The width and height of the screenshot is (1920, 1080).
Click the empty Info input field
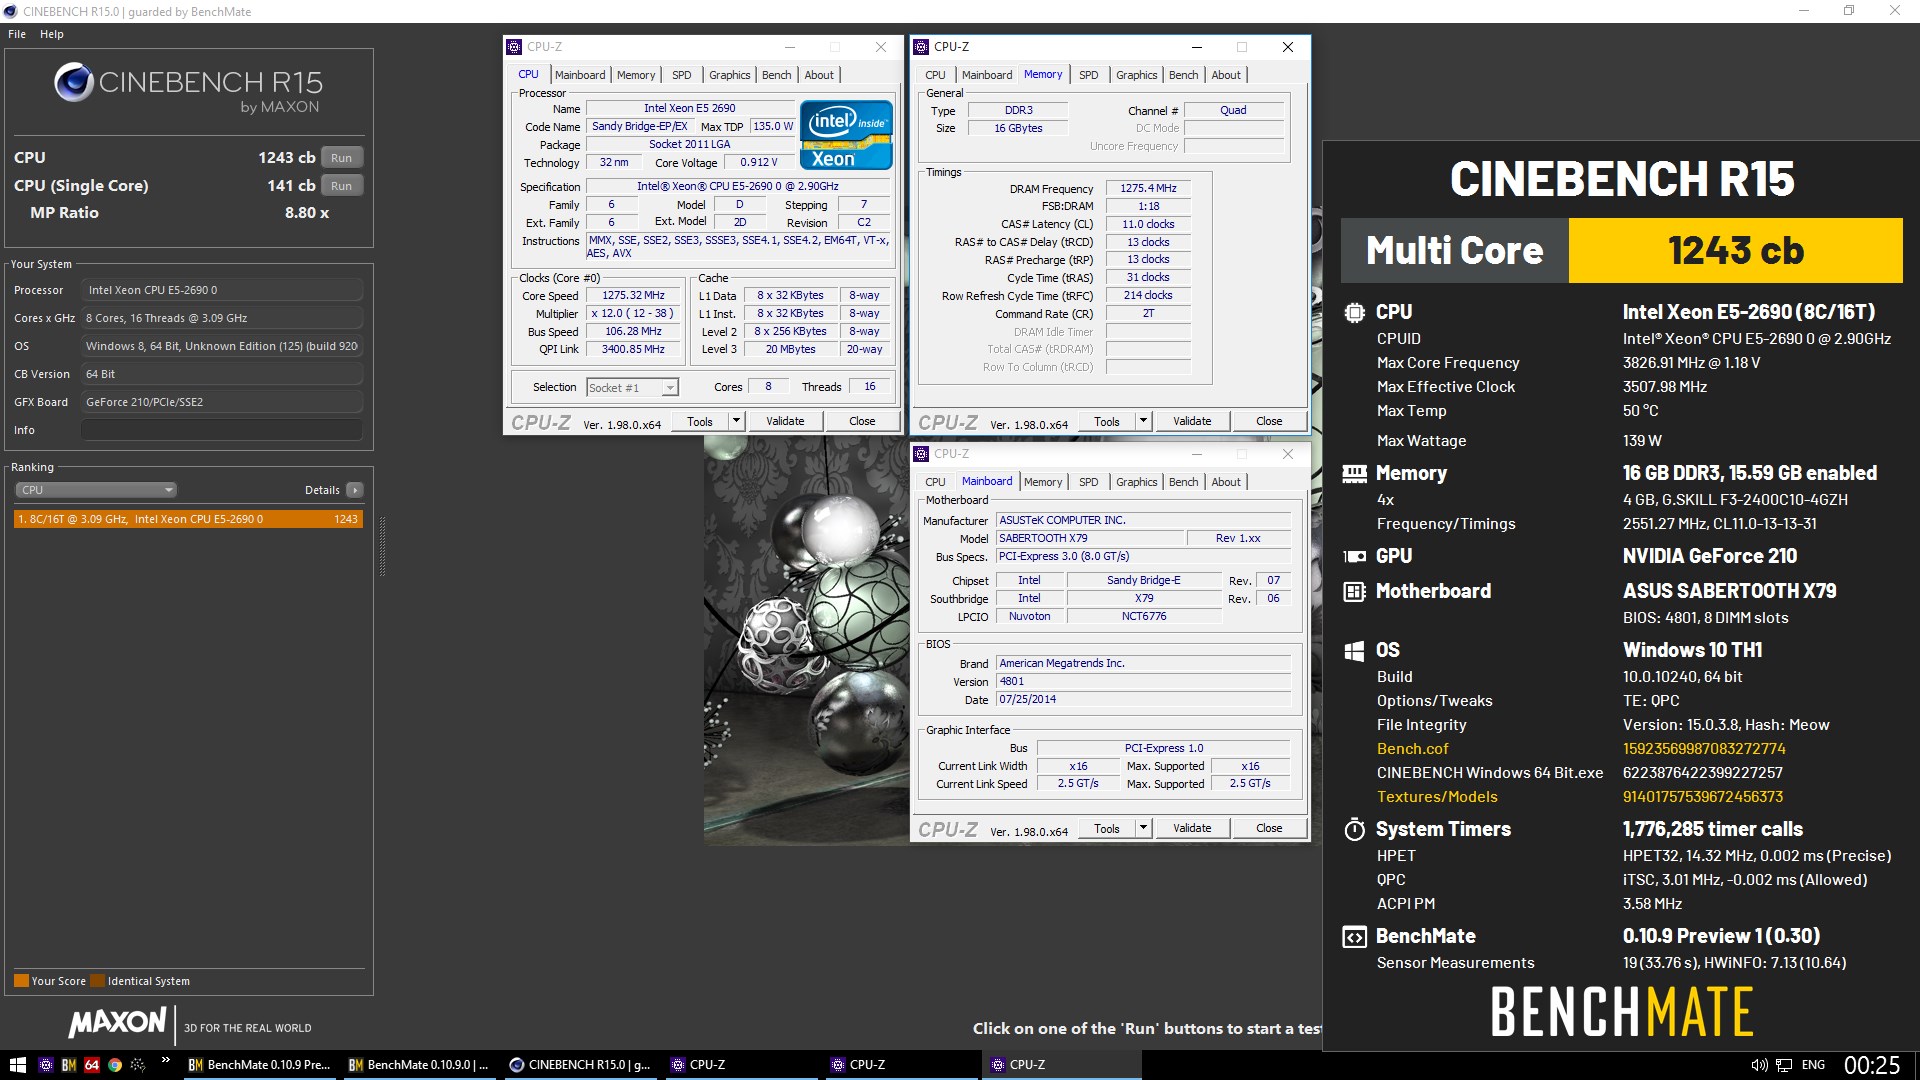click(x=222, y=430)
